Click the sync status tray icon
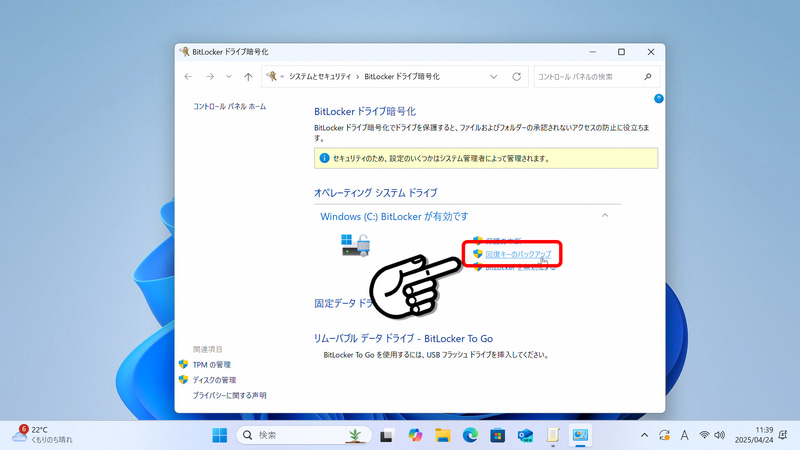The height and width of the screenshot is (450, 800). click(664, 435)
